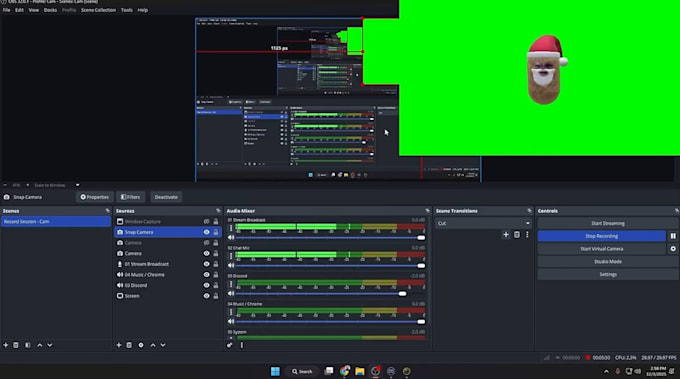Open the Scene Collection menu

98,10
